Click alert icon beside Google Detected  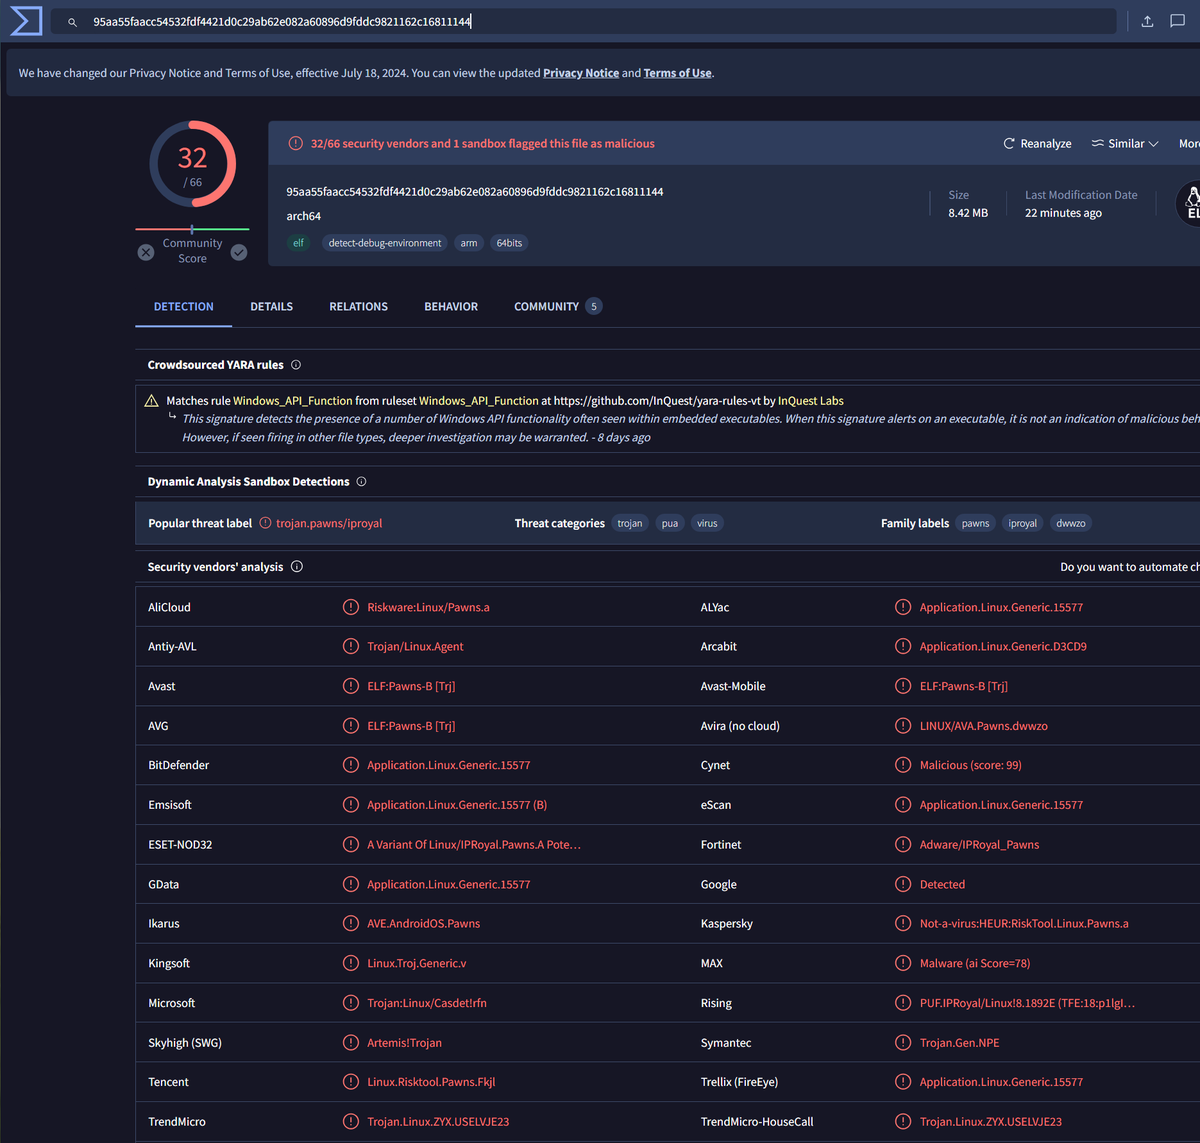pos(903,884)
